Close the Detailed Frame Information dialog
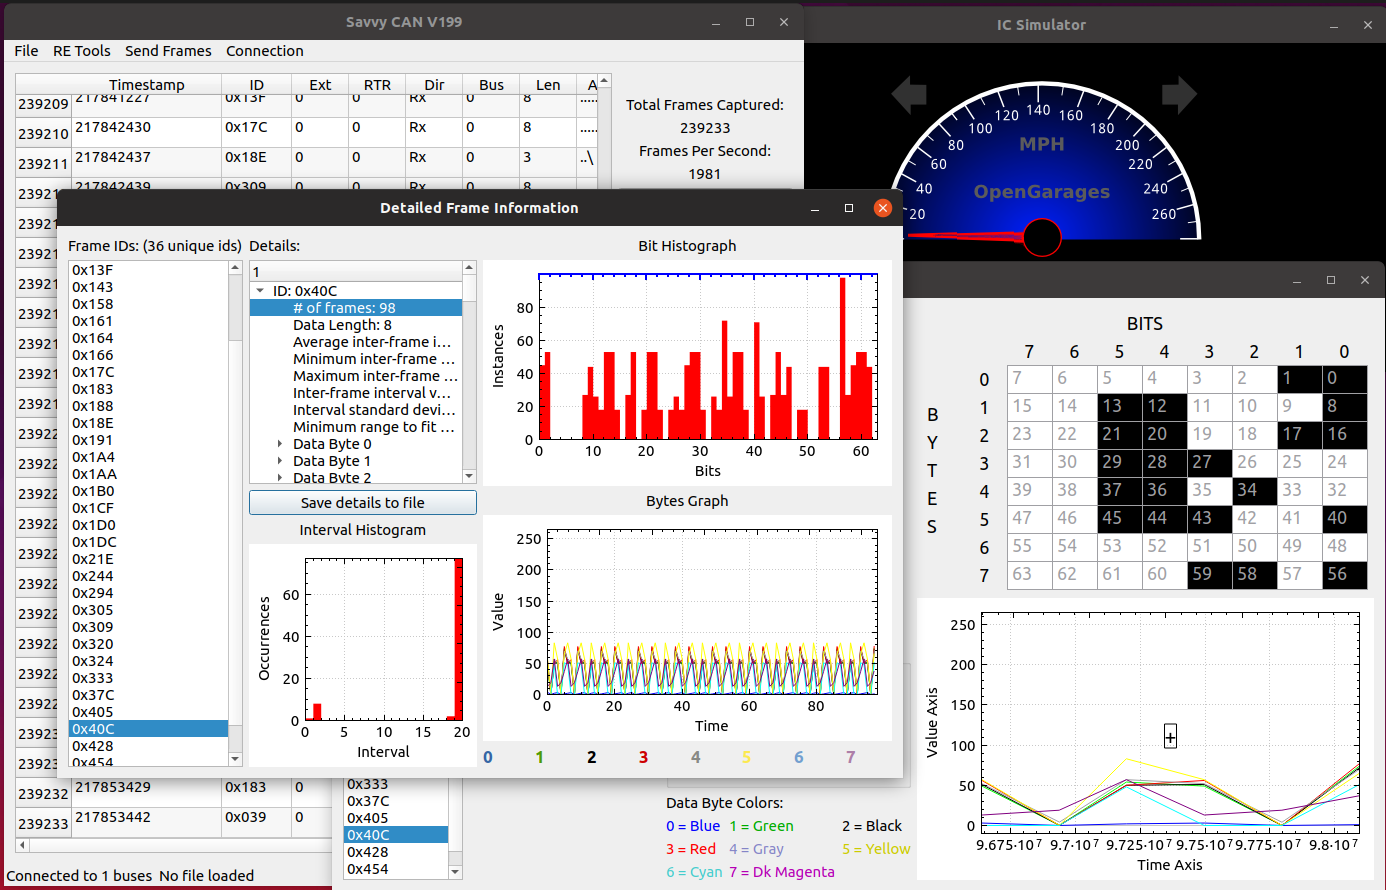Image resolution: width=1386 pixels, height=890 pixels. coord(882,208)
